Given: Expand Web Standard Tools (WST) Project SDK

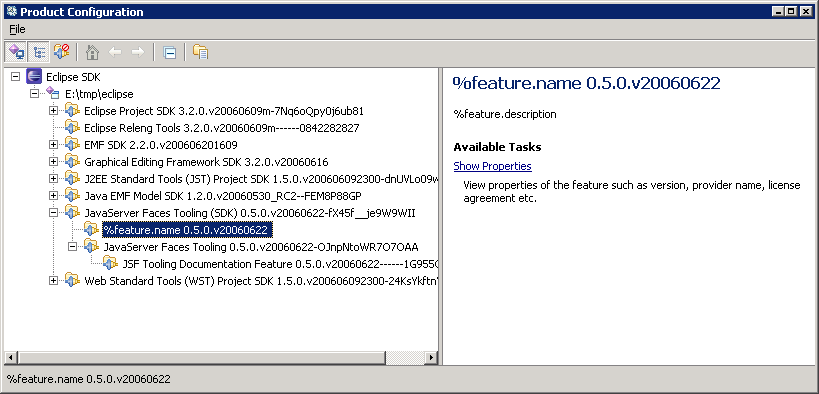Looking at the screenshot, I should [53, 281].
